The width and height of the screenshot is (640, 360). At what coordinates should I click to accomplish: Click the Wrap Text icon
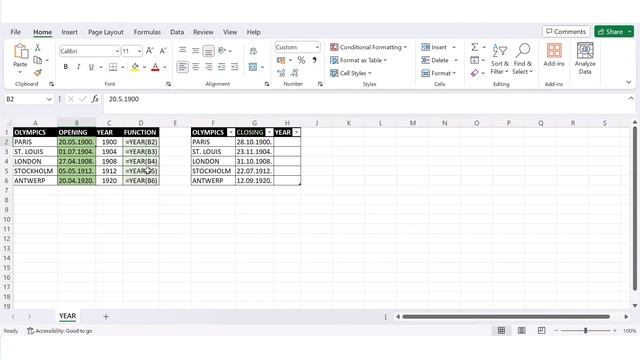253,51
